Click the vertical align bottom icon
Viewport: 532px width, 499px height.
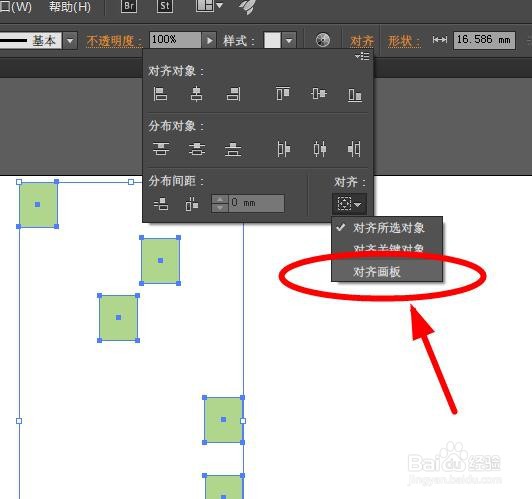pyautogui.click(x=355, y=95)
